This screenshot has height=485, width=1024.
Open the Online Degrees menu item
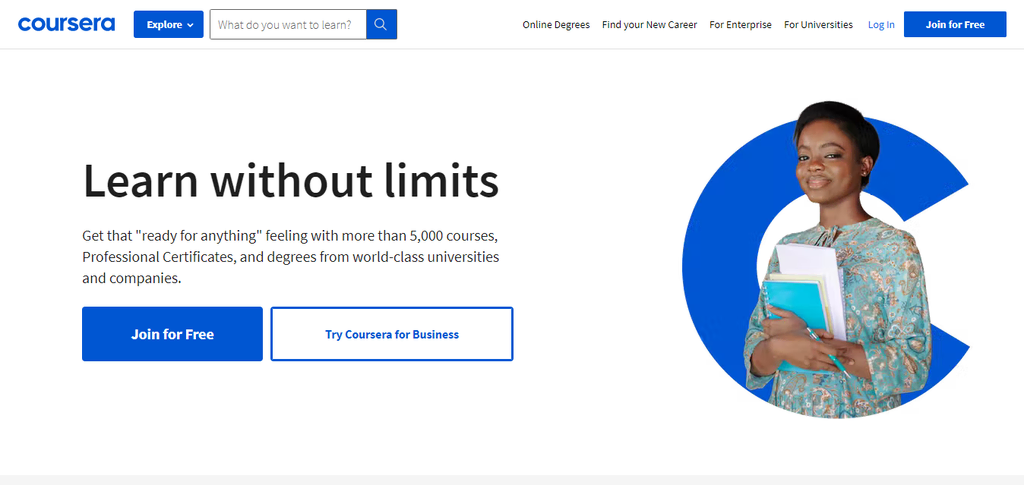[556, 24]
